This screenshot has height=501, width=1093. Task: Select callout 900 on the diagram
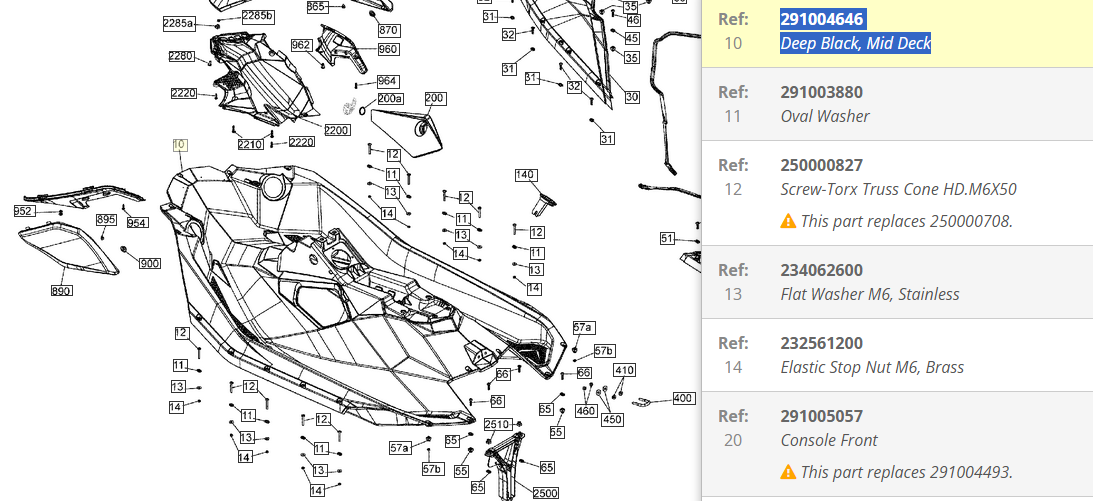(x=150, y=263)
